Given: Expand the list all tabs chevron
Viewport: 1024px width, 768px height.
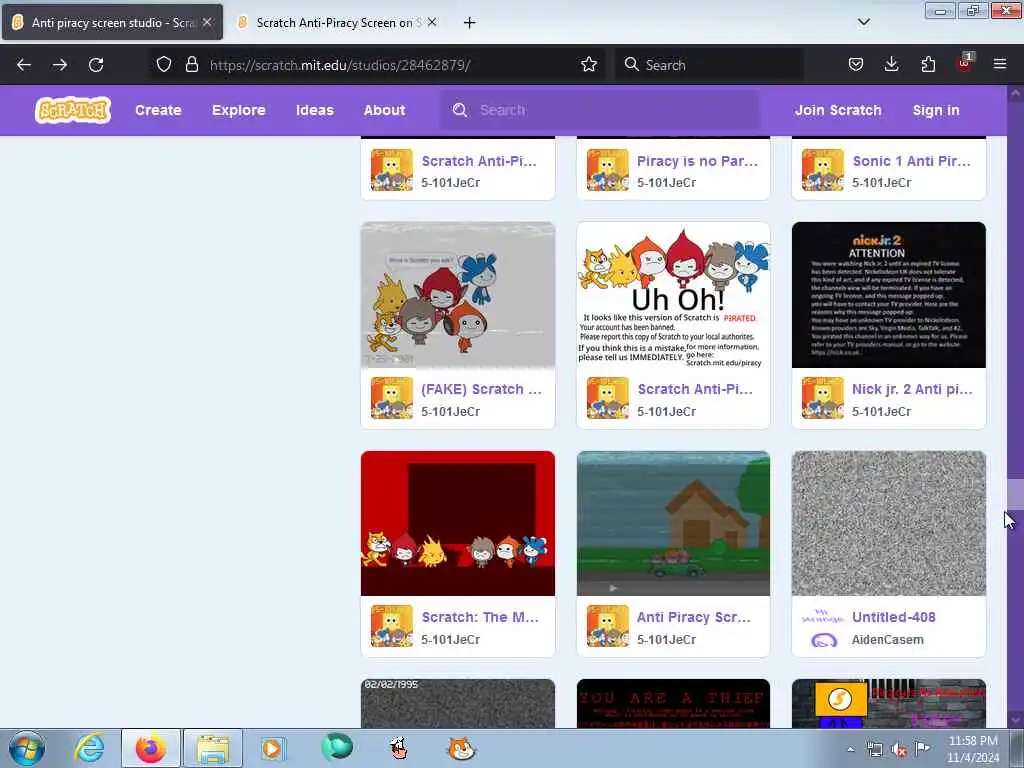Looking at the screenshot, I should click(863, 22).
